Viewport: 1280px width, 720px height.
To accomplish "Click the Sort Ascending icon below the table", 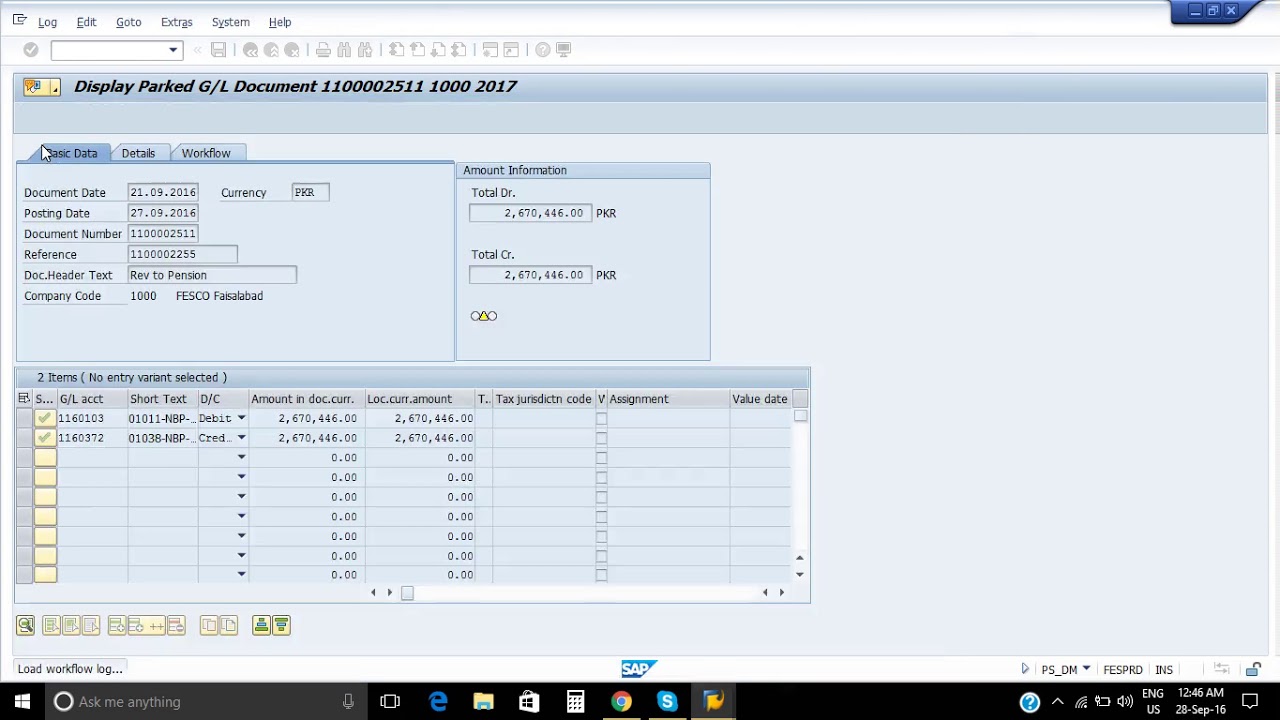I will (x=261, y=625).
